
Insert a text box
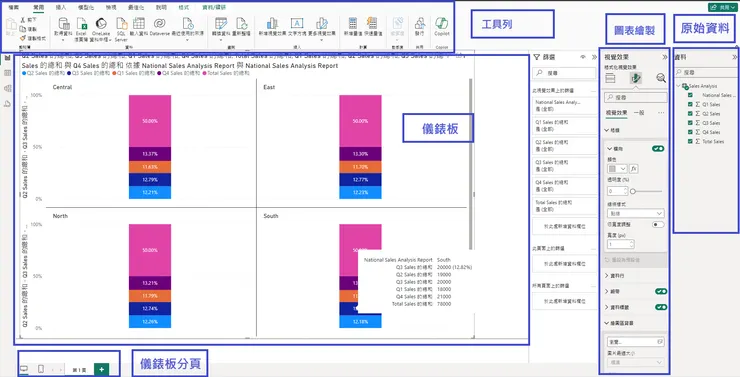[296, 27]
